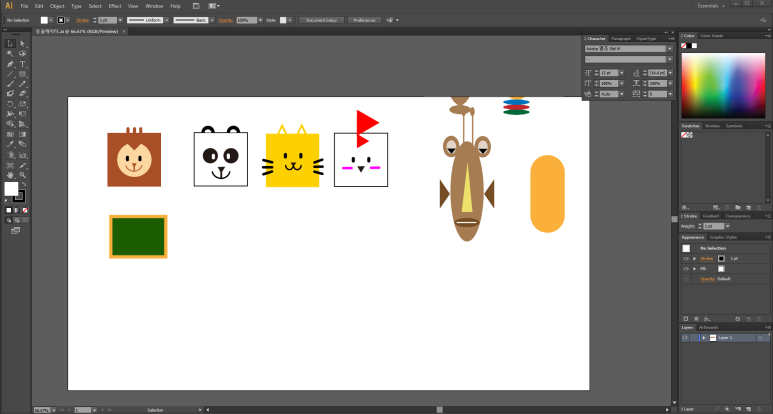Select the Blend tool
The width and height of the screenshot is (773, 414).
[22, 144]
